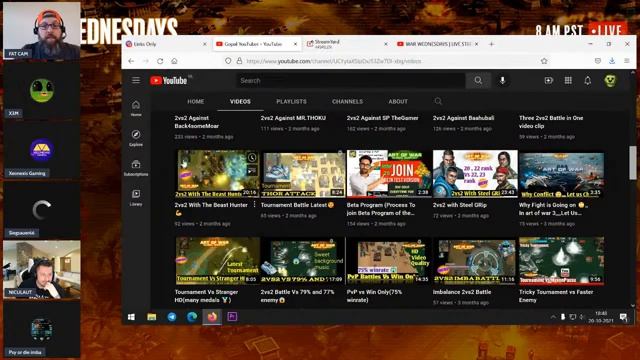Select the channel VIDEOS tab
The width and height of the screenshot is (640, 360).
240,101
